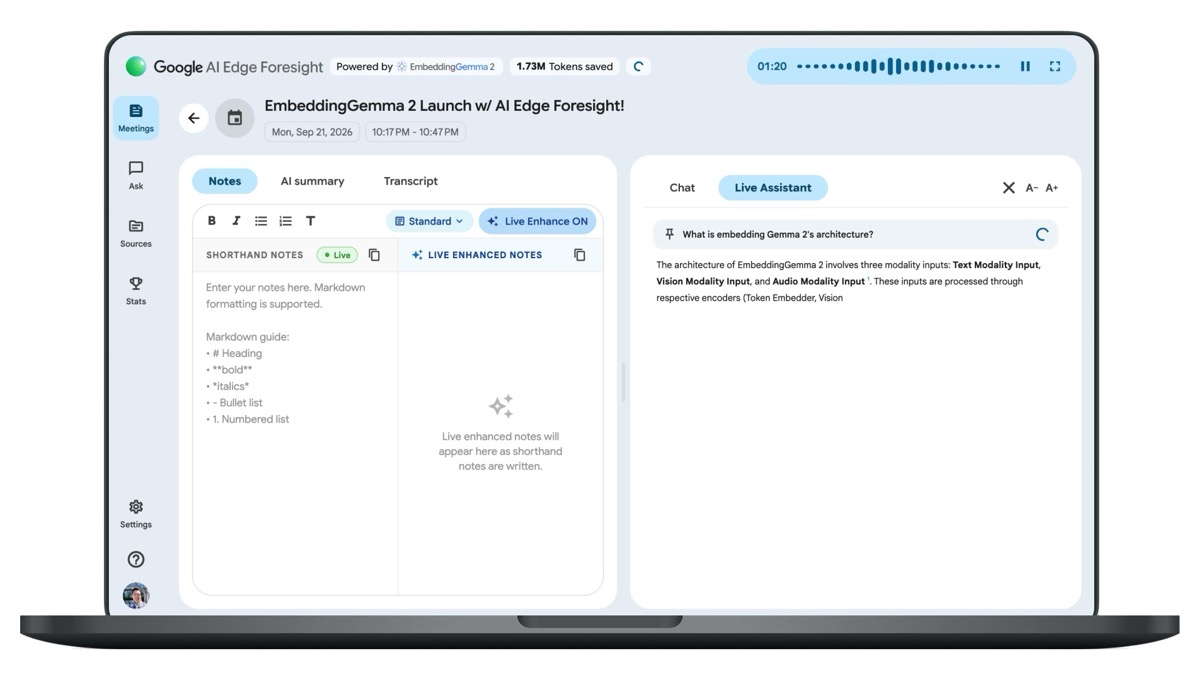The width and height of the screenshot is (1200, 675).
Task: Click the 1.73M Tokens saved badge
Action: click(x=565, y=67)
